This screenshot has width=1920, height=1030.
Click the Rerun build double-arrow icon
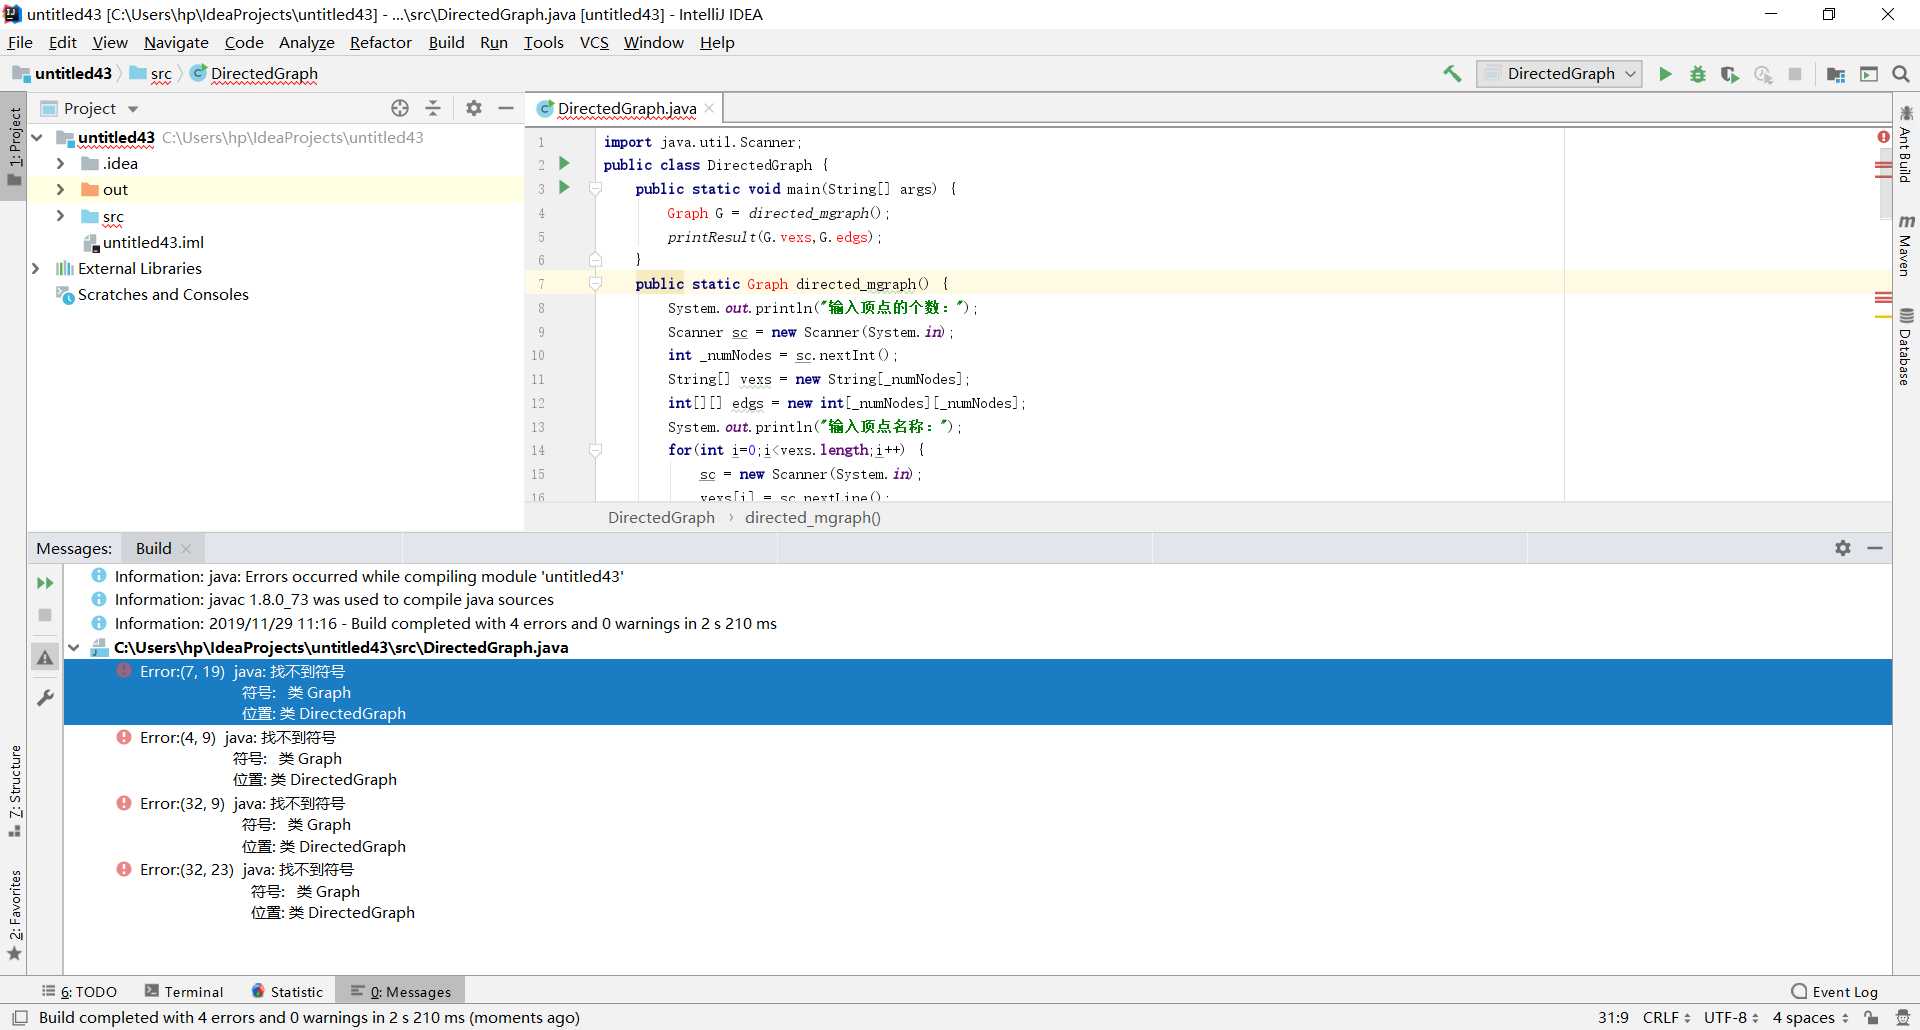point(45,583)
